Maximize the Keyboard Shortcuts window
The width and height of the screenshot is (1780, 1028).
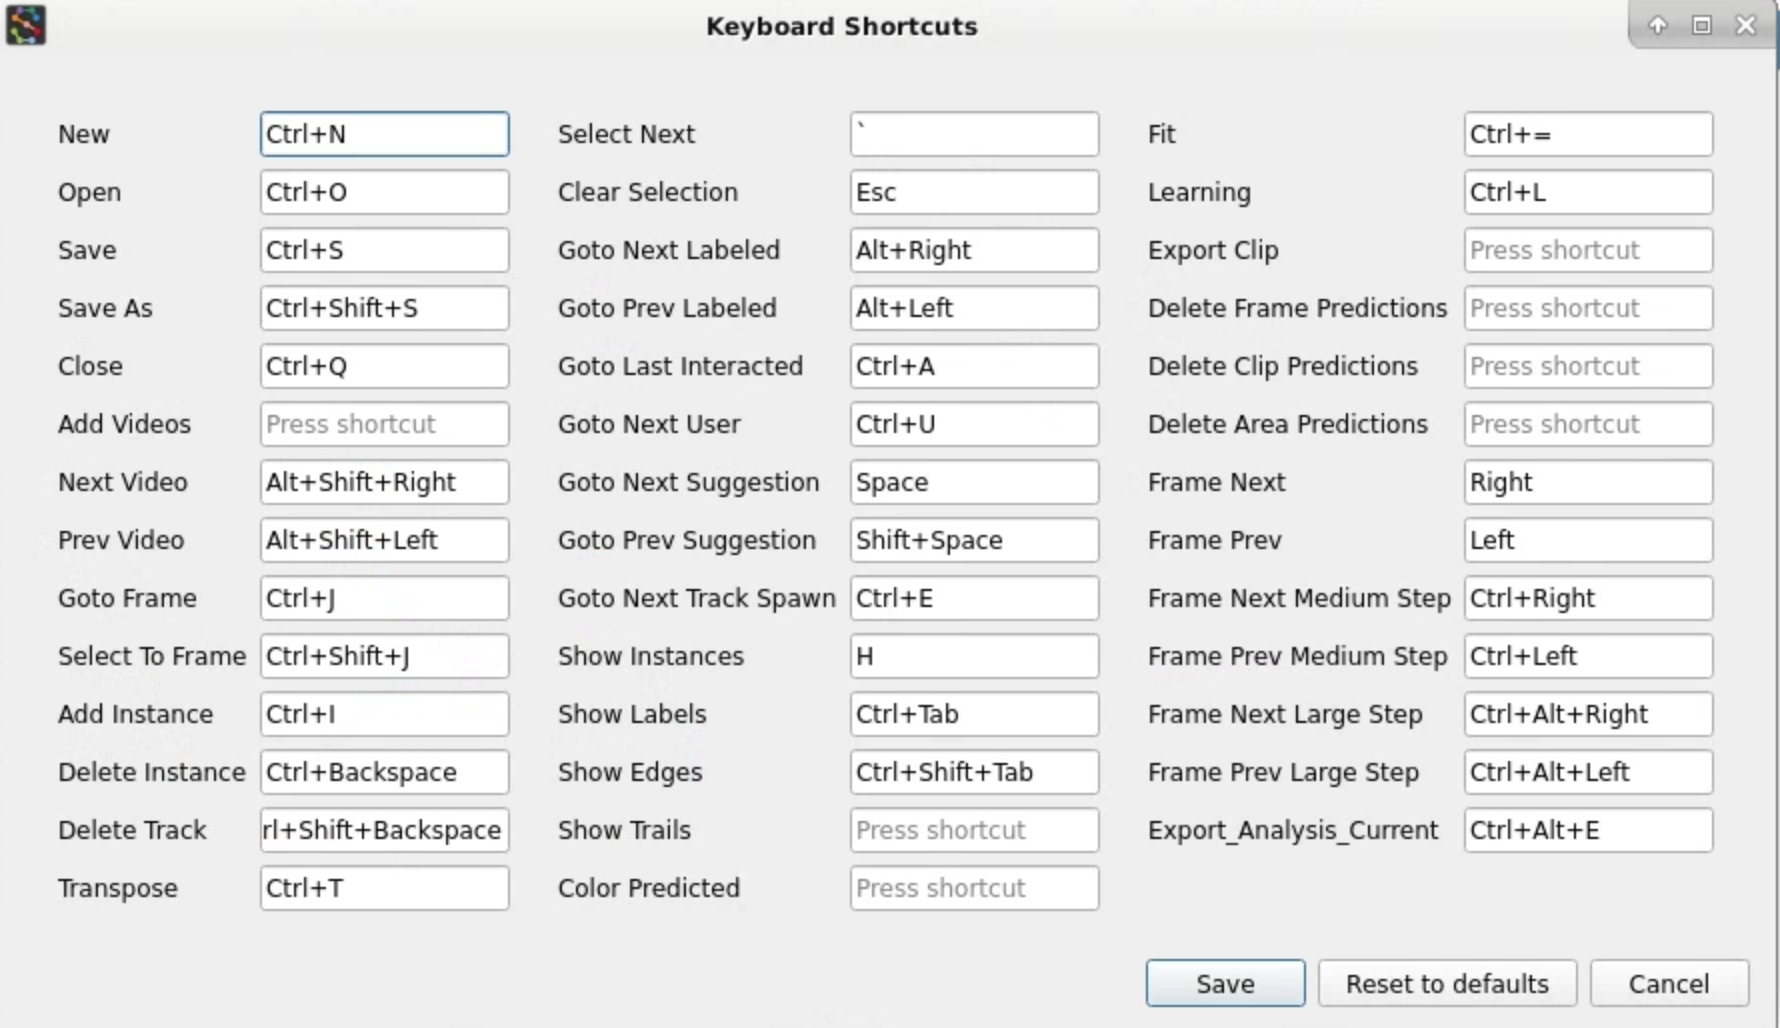(1702, 25)
